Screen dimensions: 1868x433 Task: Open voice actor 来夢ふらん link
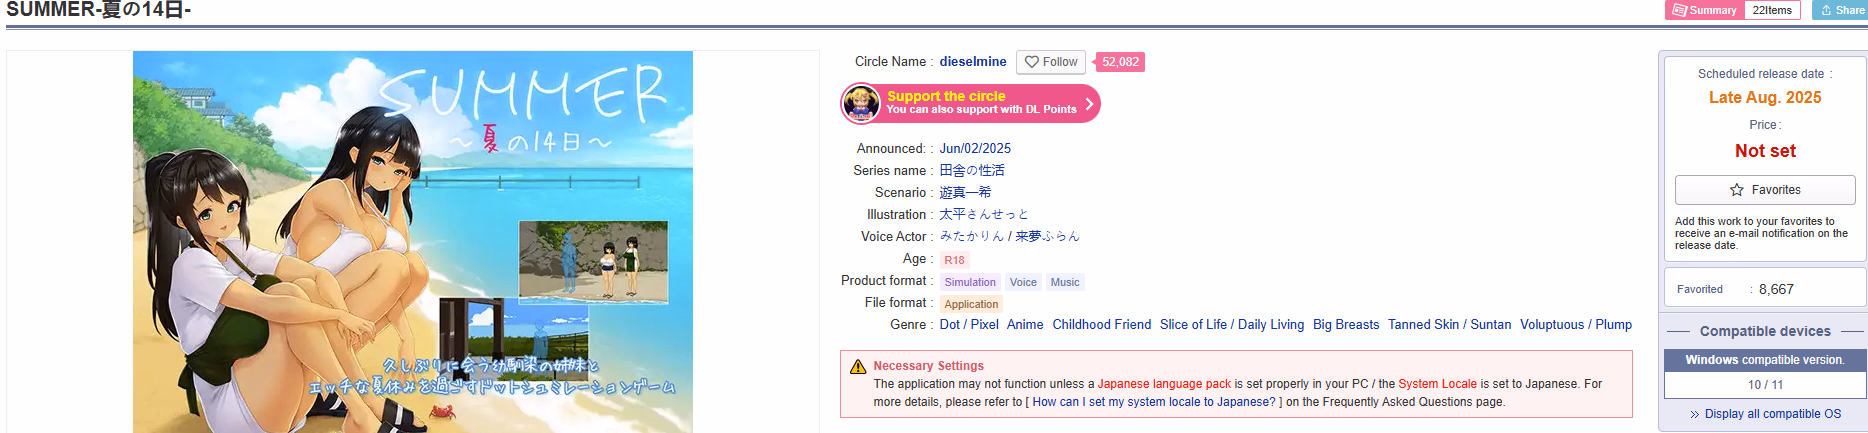point(1048,236)
